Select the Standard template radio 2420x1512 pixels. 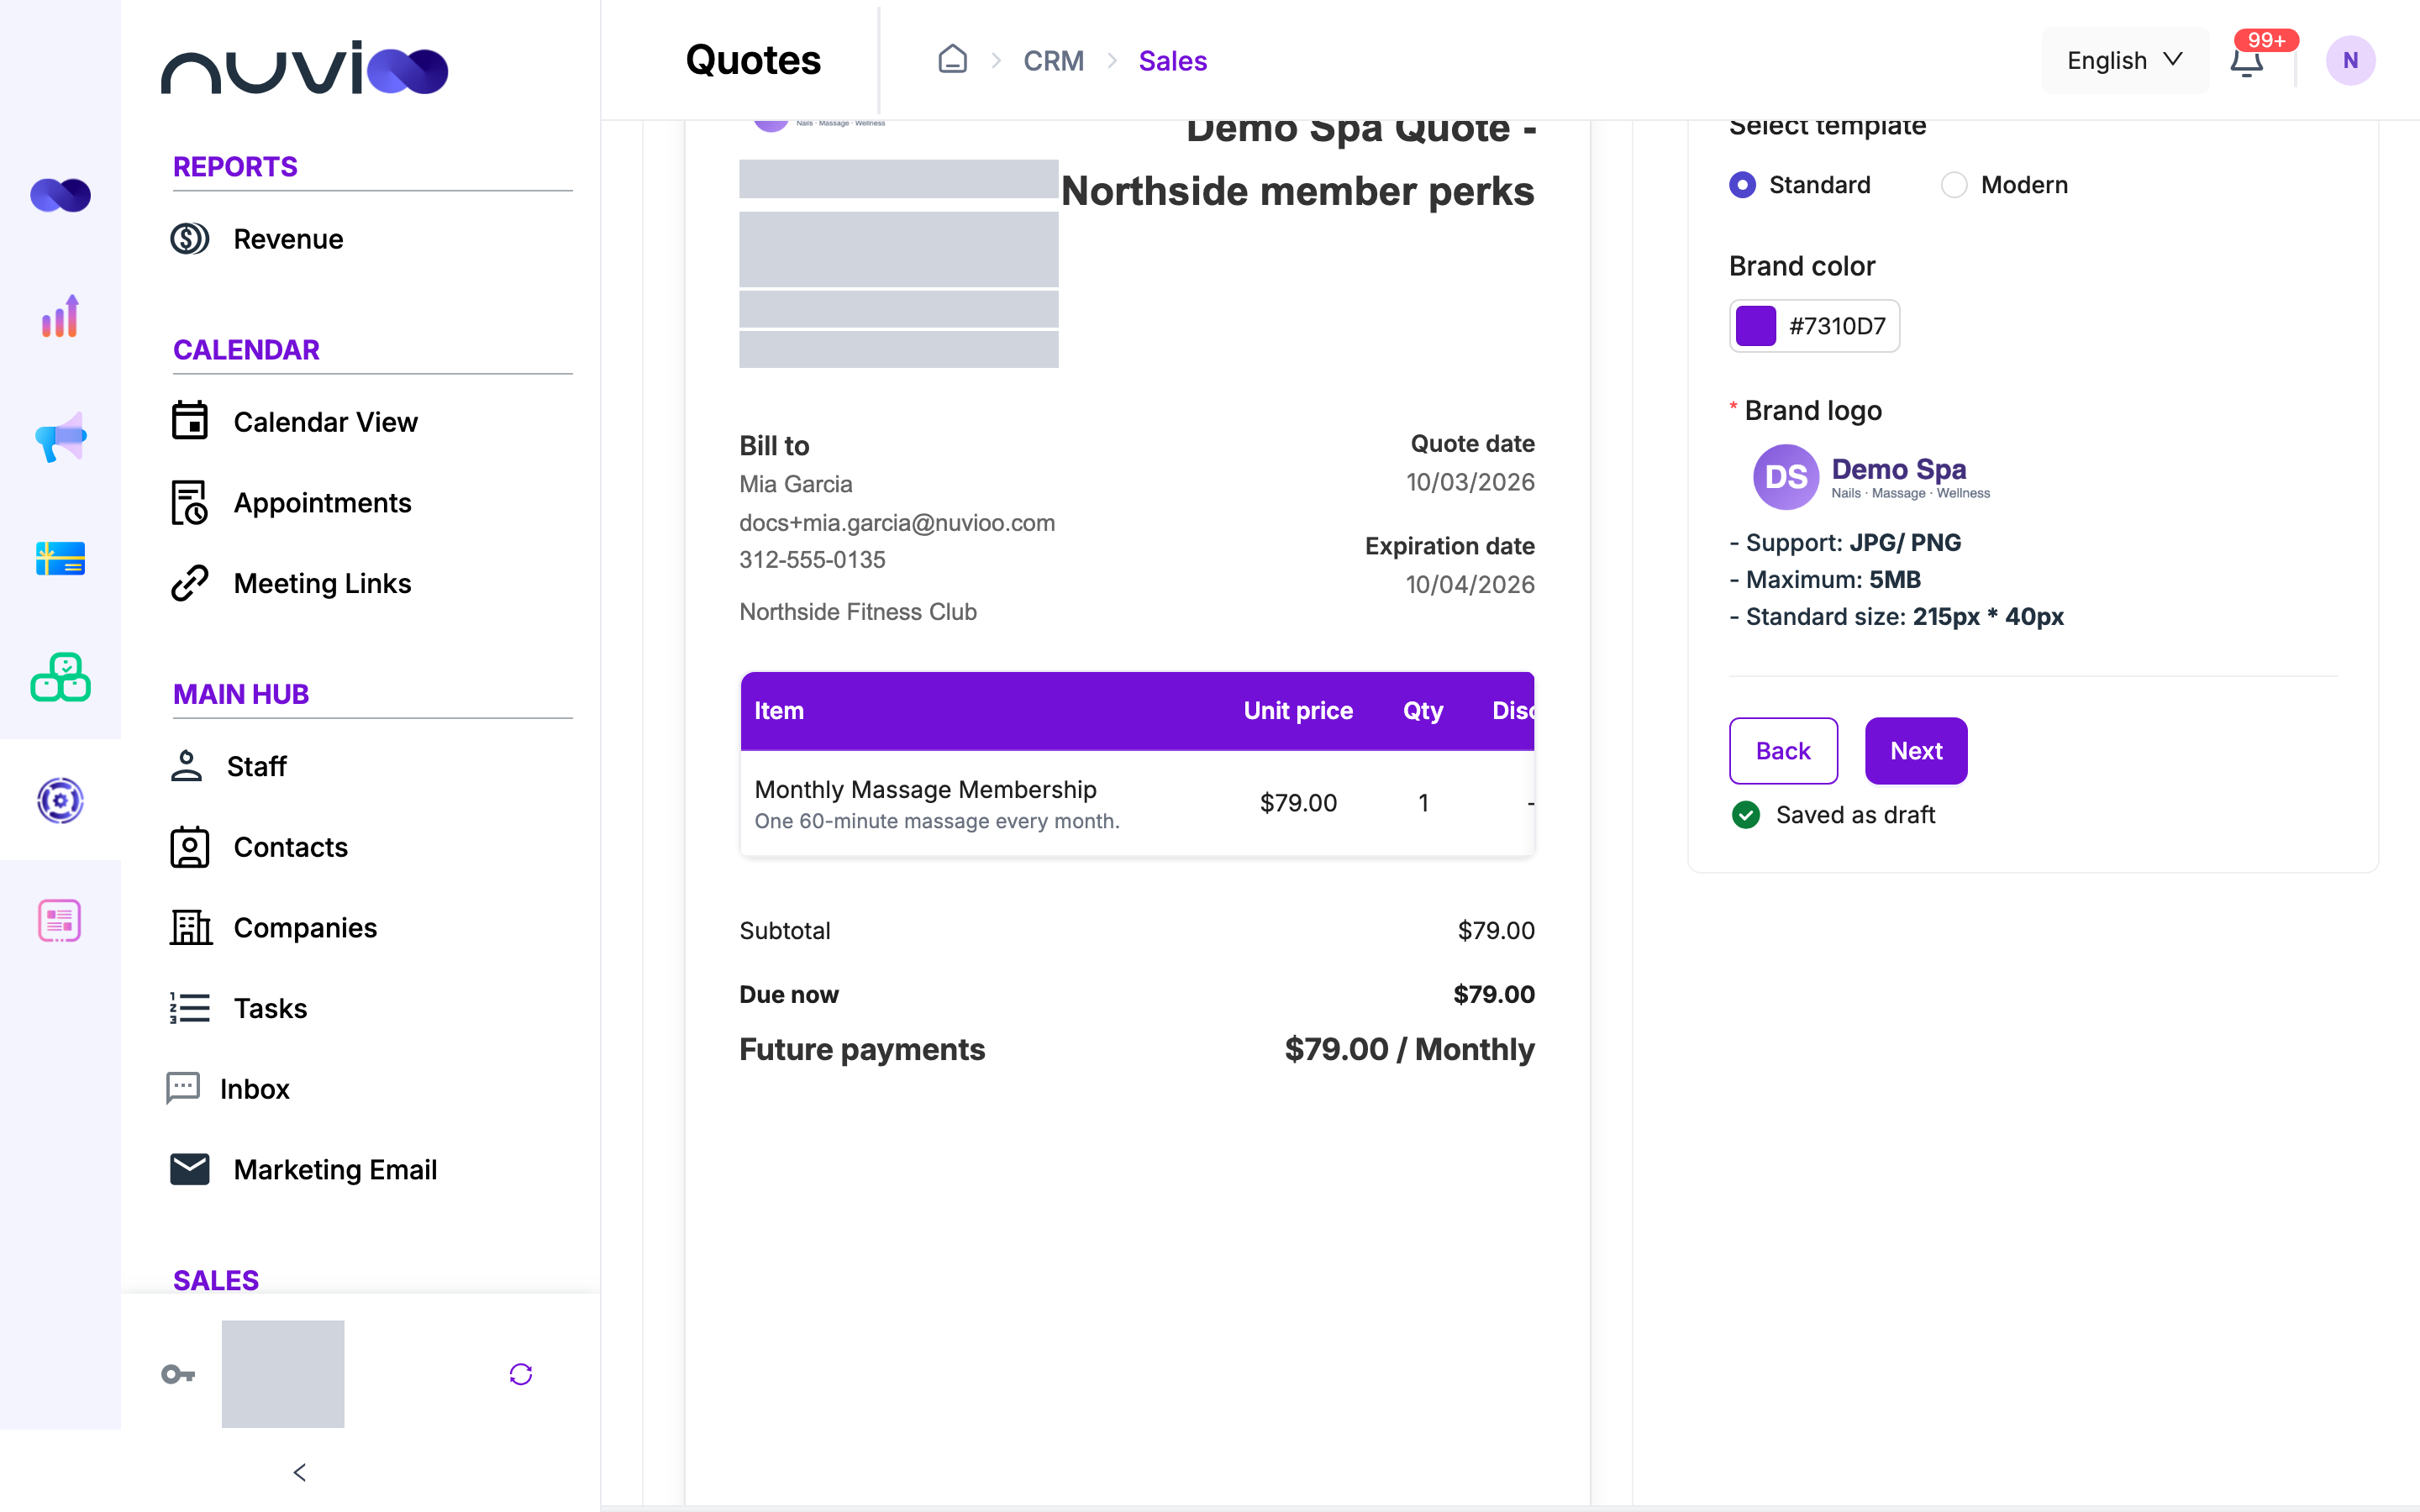pos(1742,185)
